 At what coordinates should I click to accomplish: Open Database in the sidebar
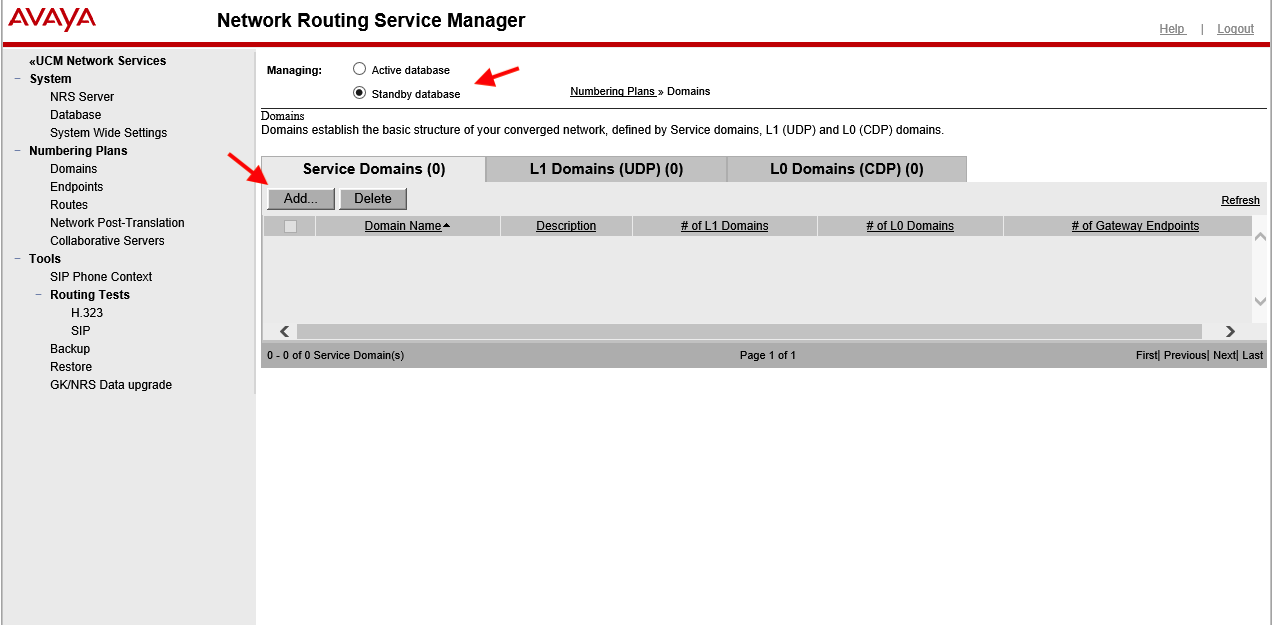[x=76, y=115]
